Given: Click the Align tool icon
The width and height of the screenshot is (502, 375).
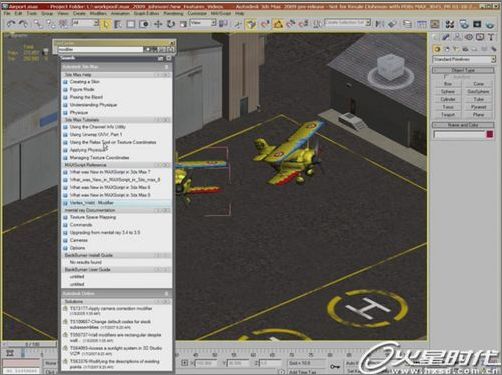Looking at the screenshot, I should point(392,23).
